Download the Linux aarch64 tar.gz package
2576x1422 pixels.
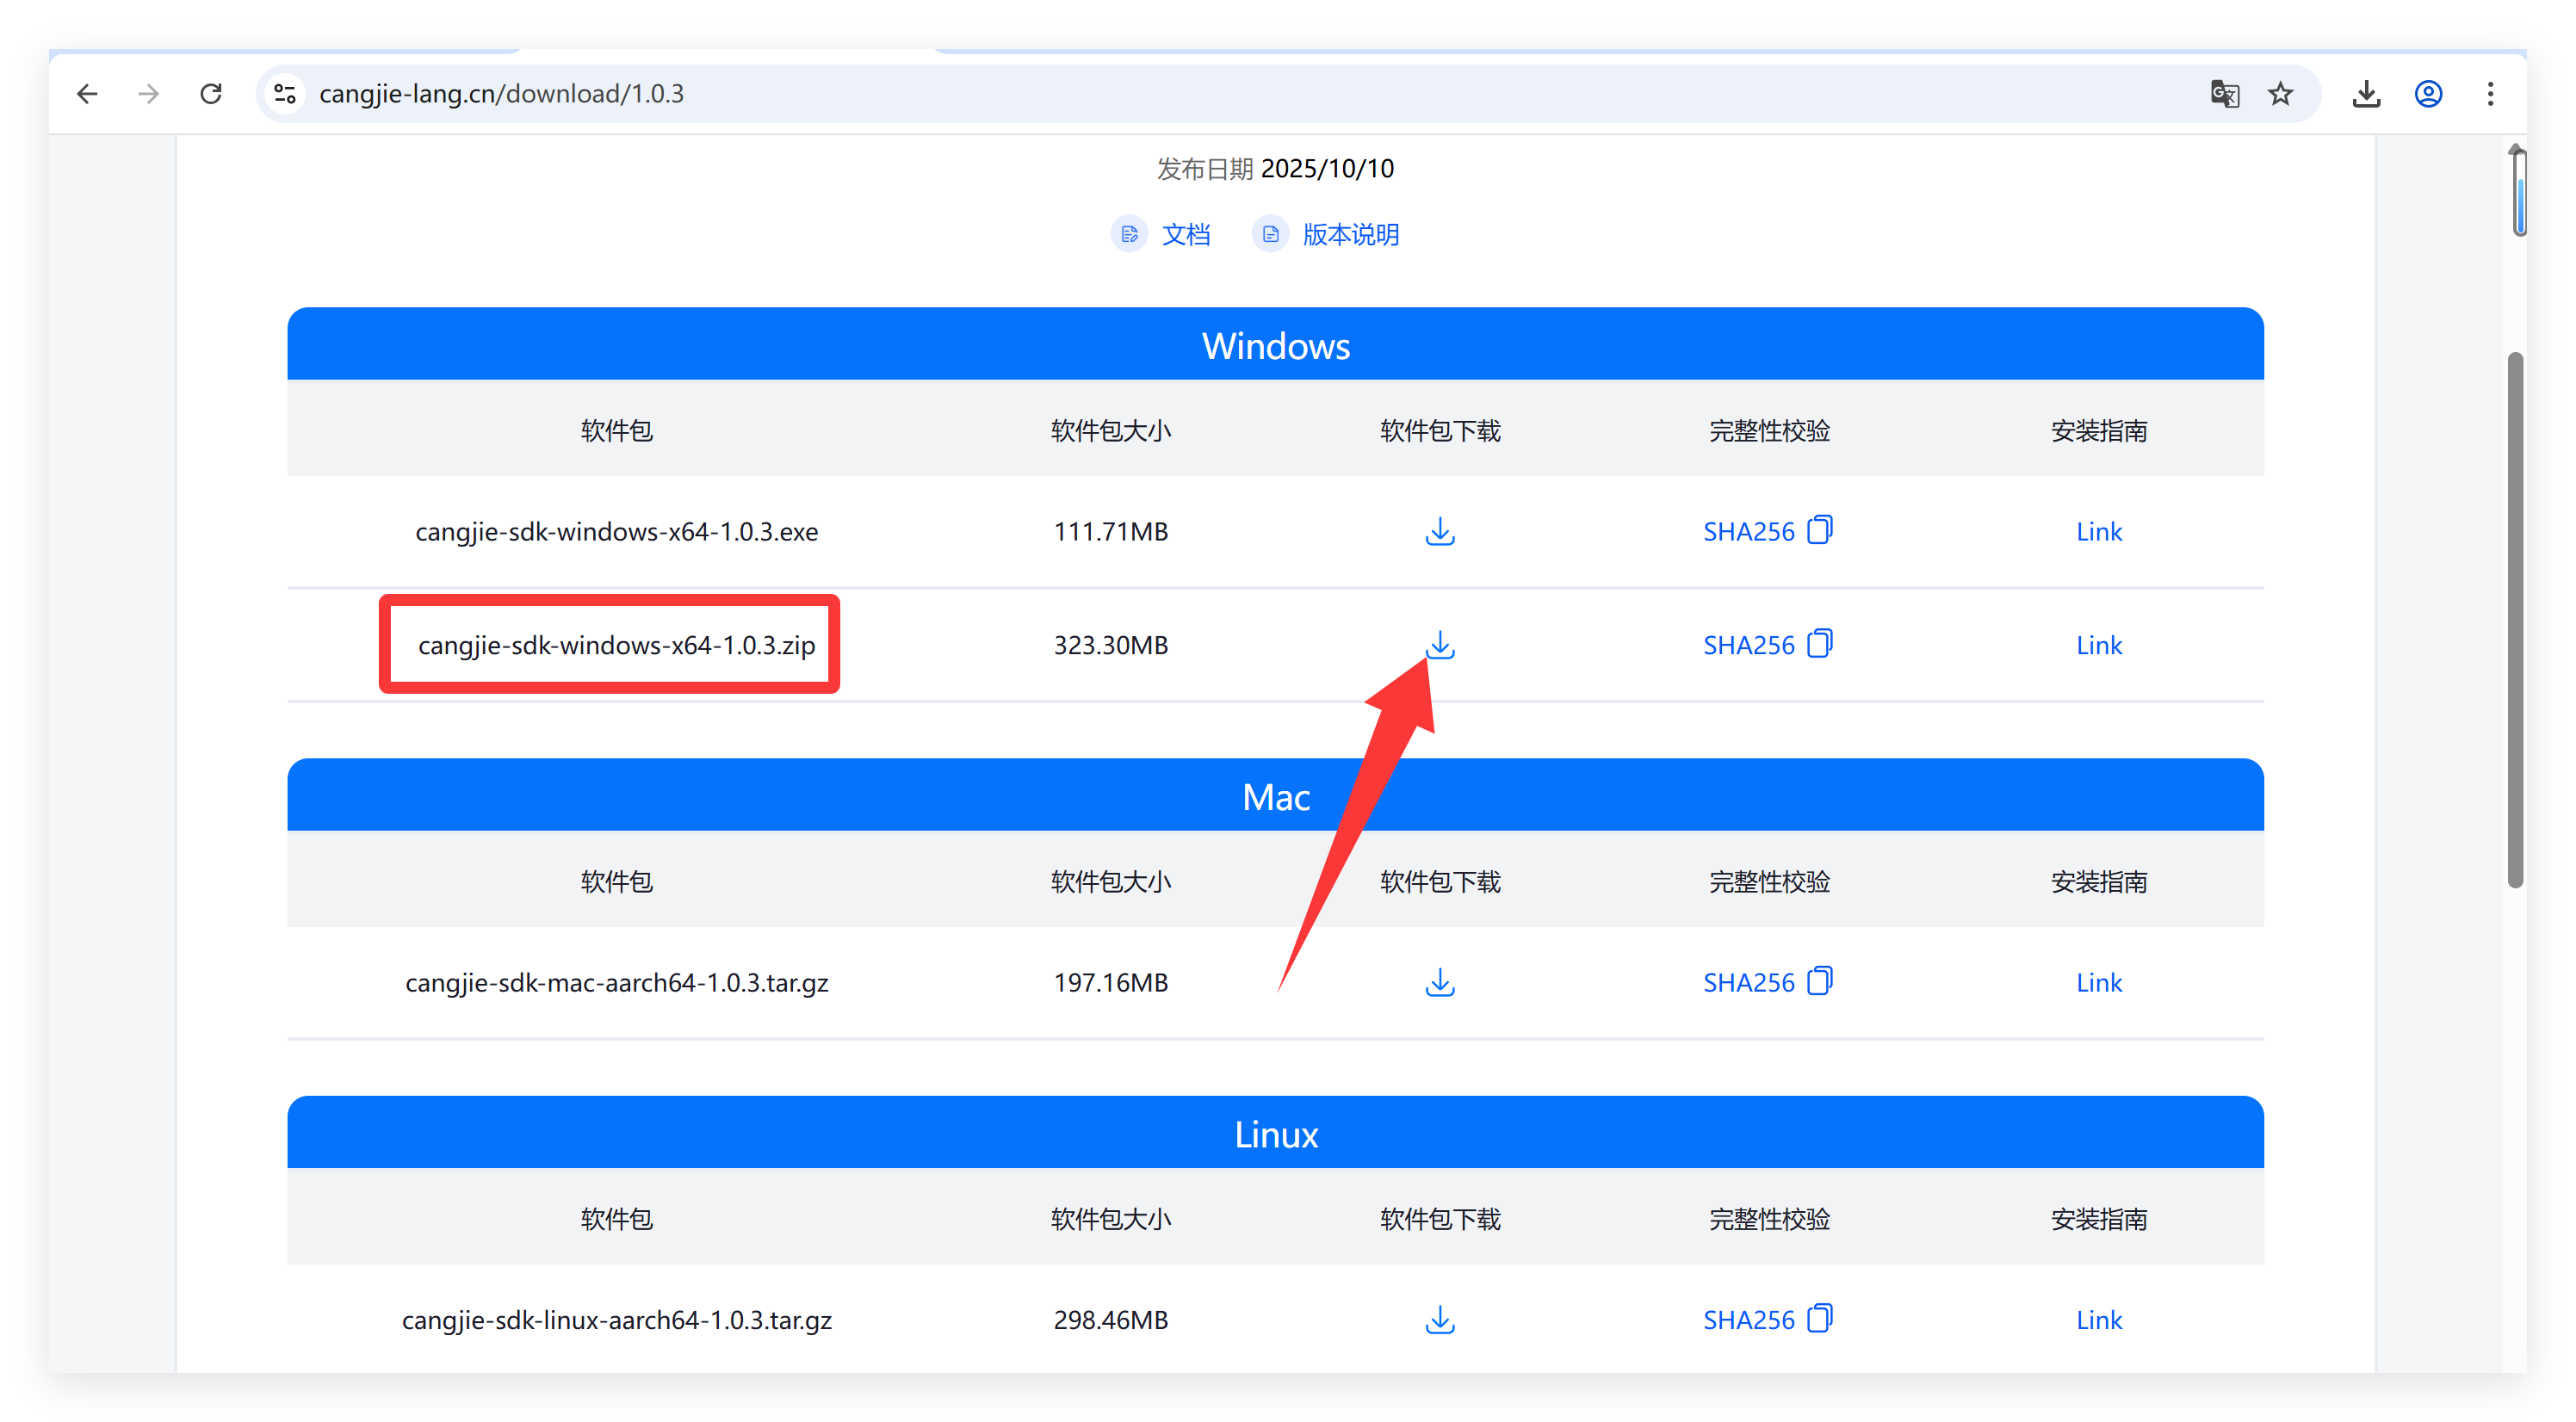(x=1440, y=1319)
